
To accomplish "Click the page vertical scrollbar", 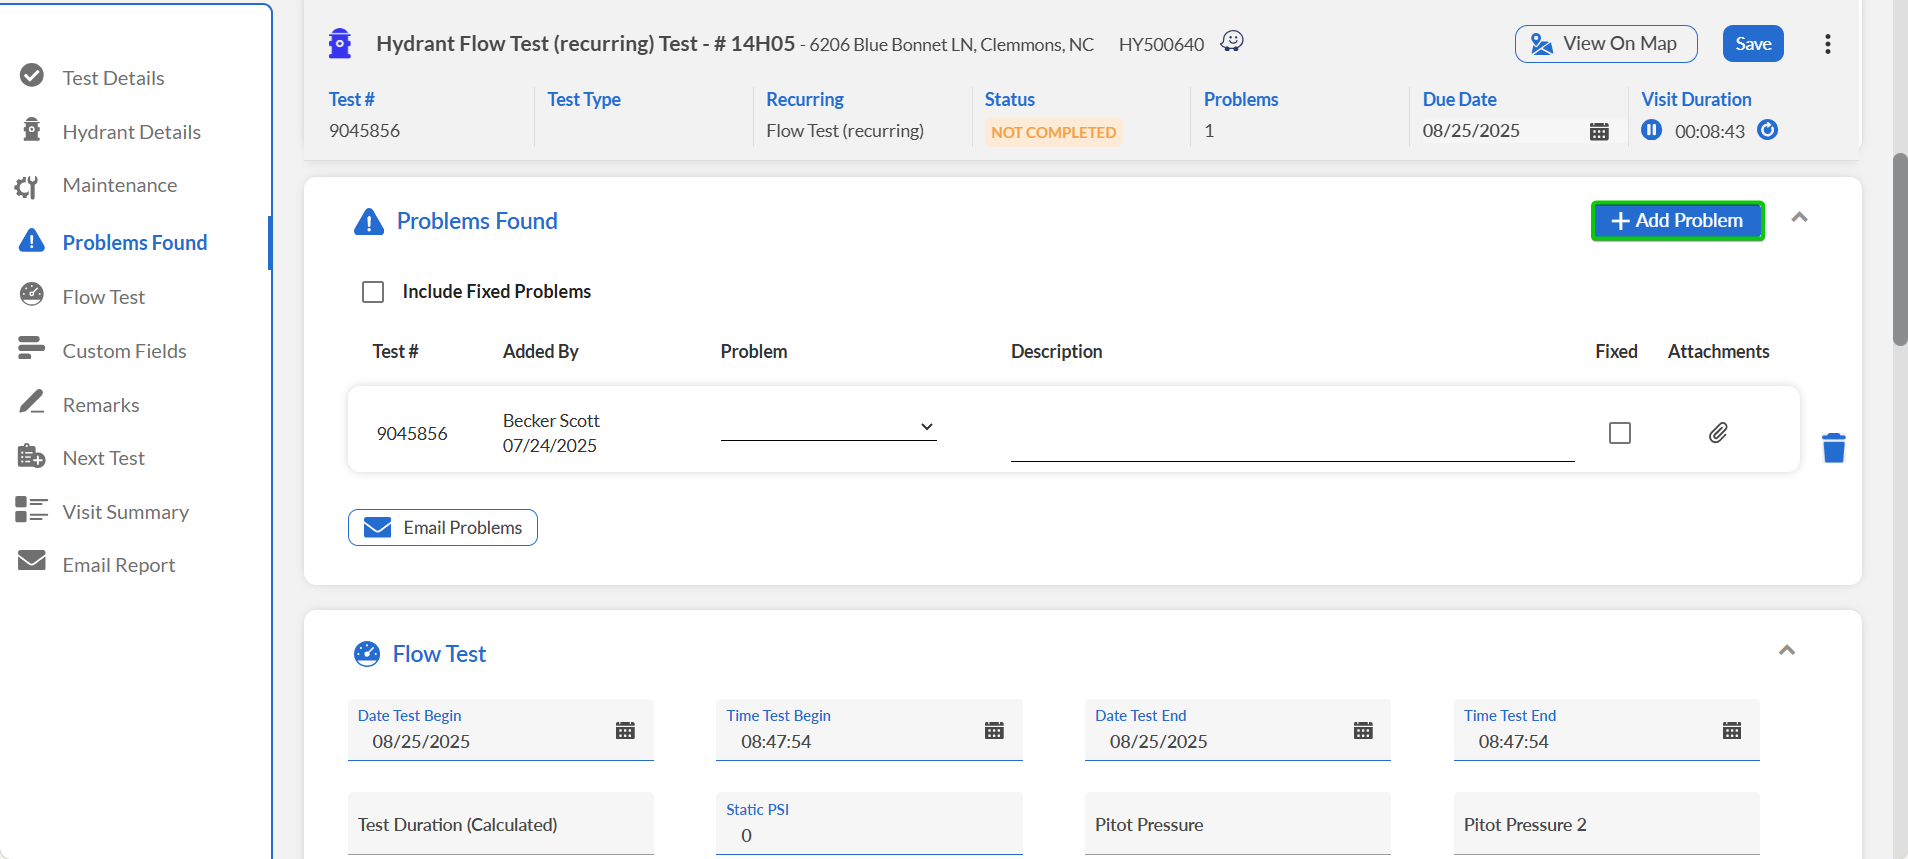I will [x=1899, y=250].
